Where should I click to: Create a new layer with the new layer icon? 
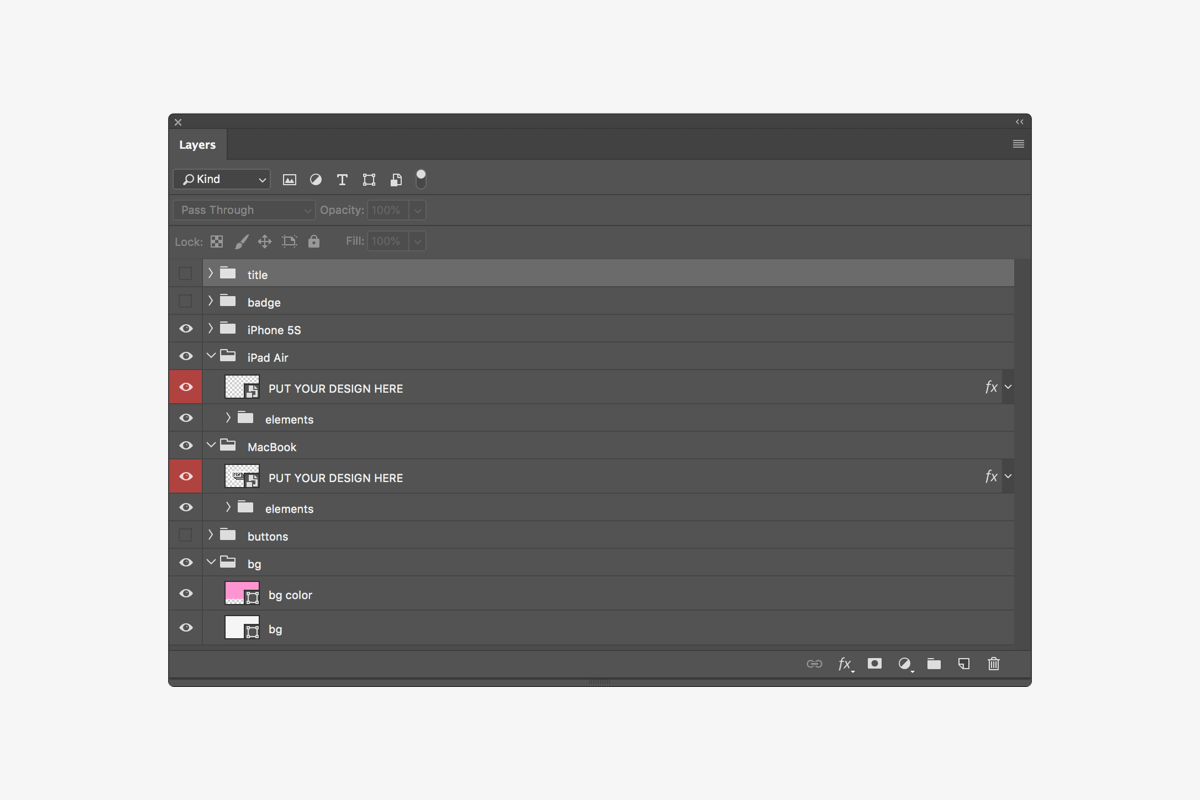[x=963, y=664]
